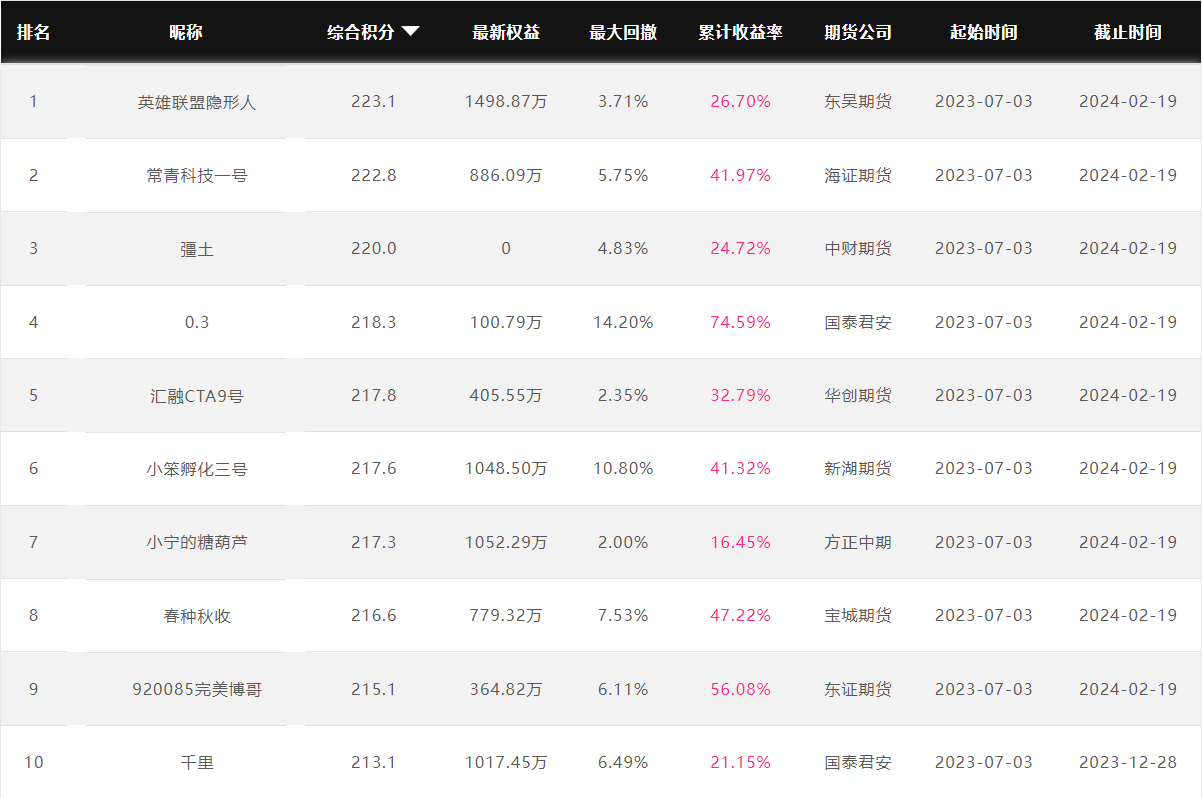Click equity value 1048.50万
The width and height of the screenshot is (1202, 798).
click(x=506, y=468)
